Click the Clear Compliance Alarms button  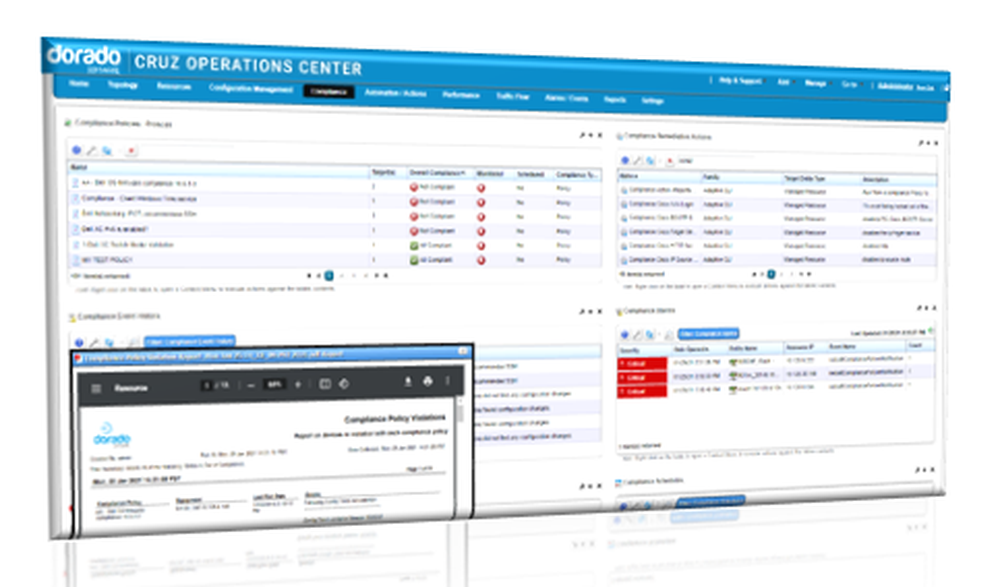click(x=706, y=333)
